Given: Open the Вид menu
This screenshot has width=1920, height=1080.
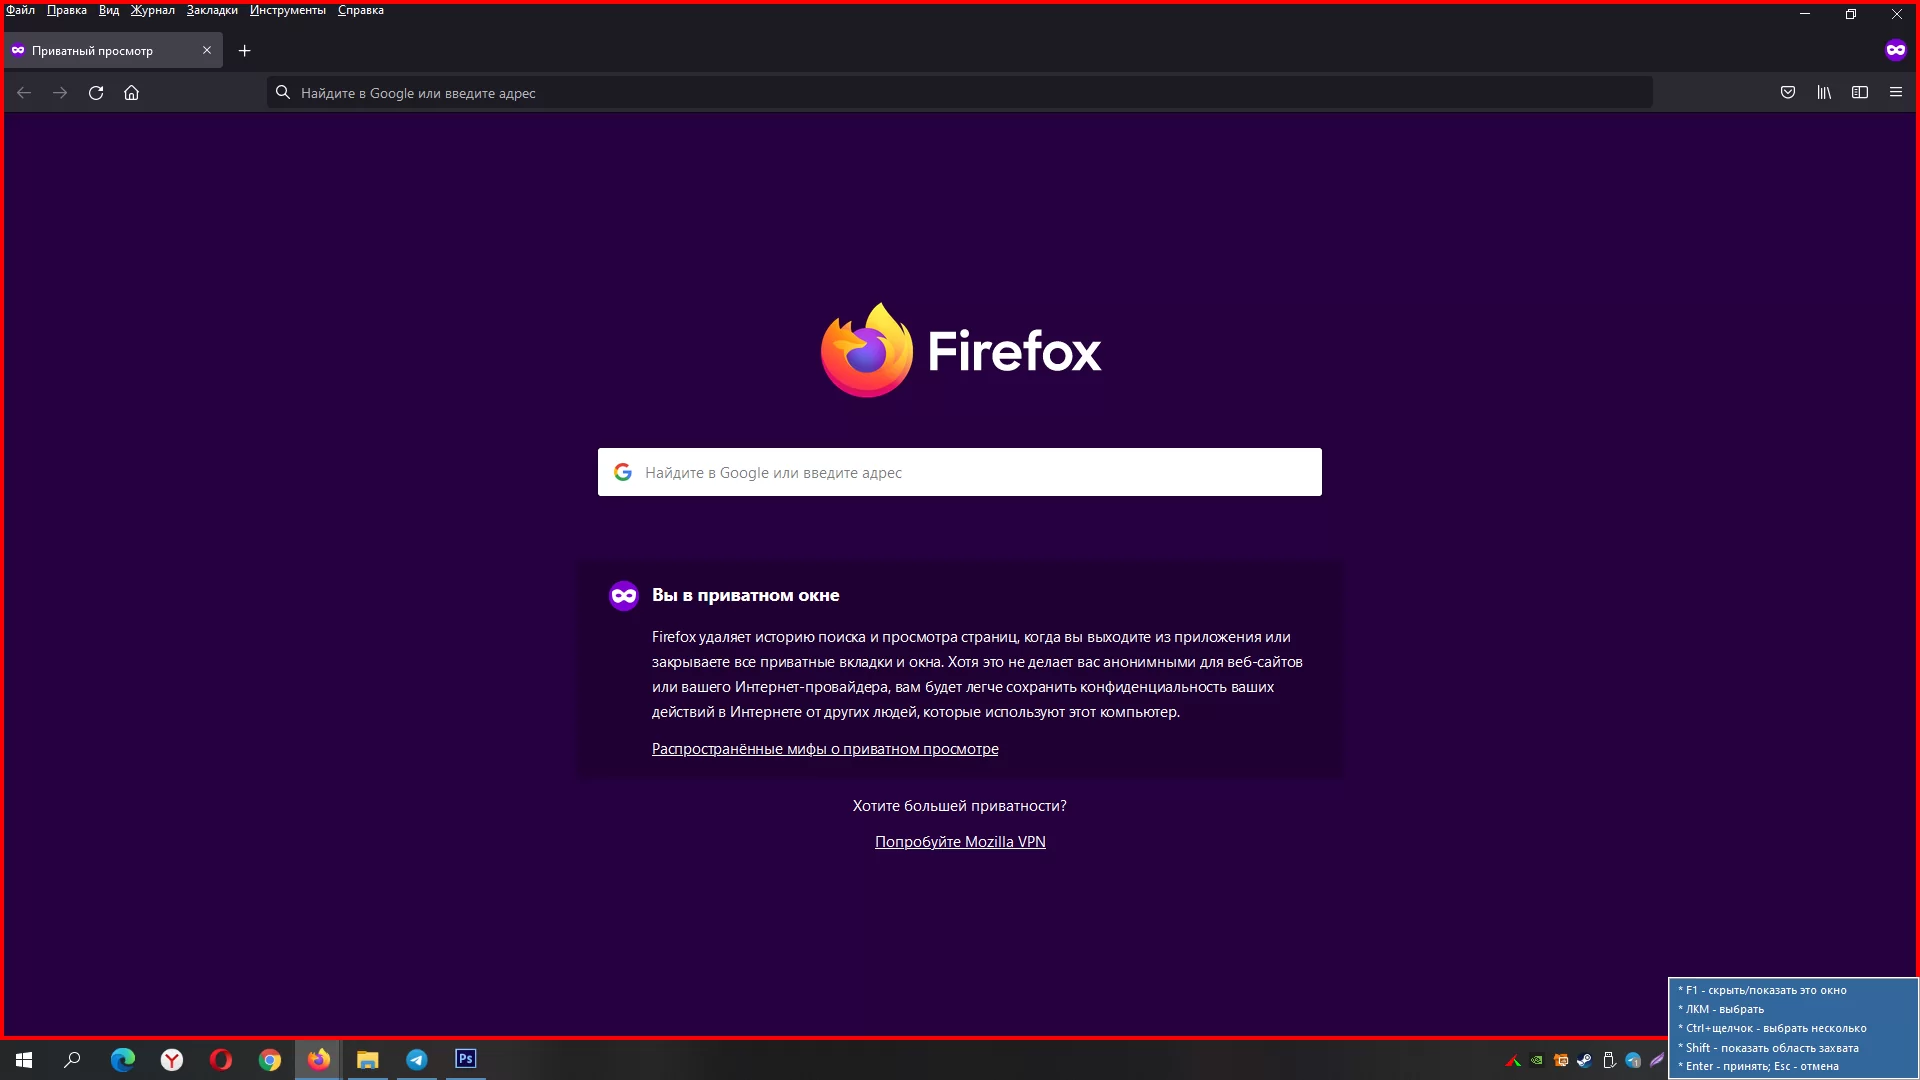Looking at the screenshot, I should [x=109, y=10].
